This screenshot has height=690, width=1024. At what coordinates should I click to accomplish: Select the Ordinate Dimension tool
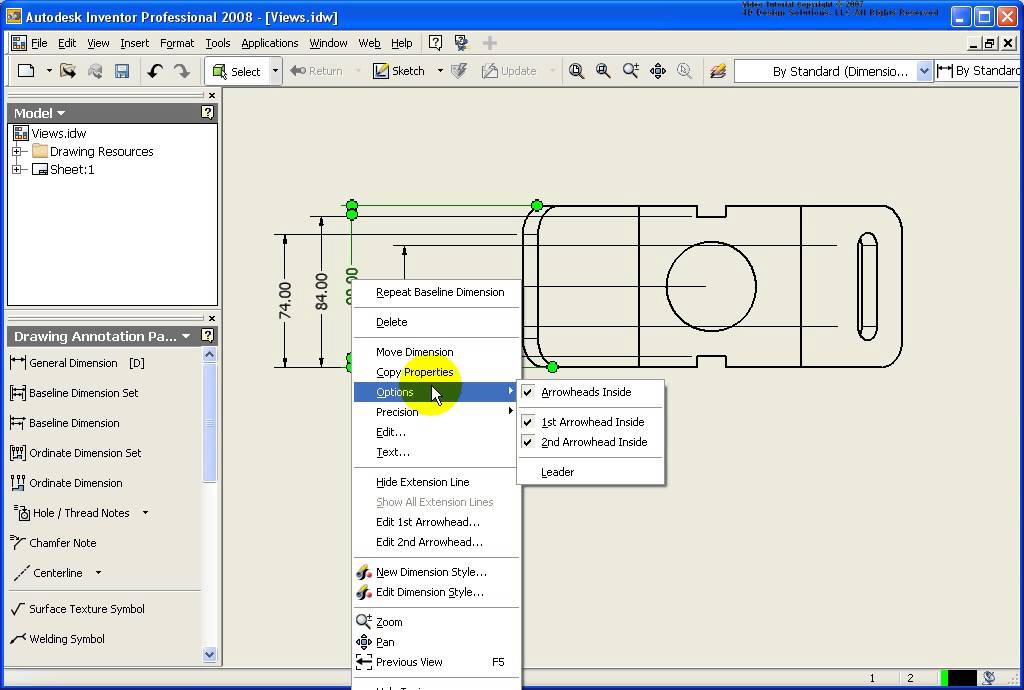click(66, 483)
